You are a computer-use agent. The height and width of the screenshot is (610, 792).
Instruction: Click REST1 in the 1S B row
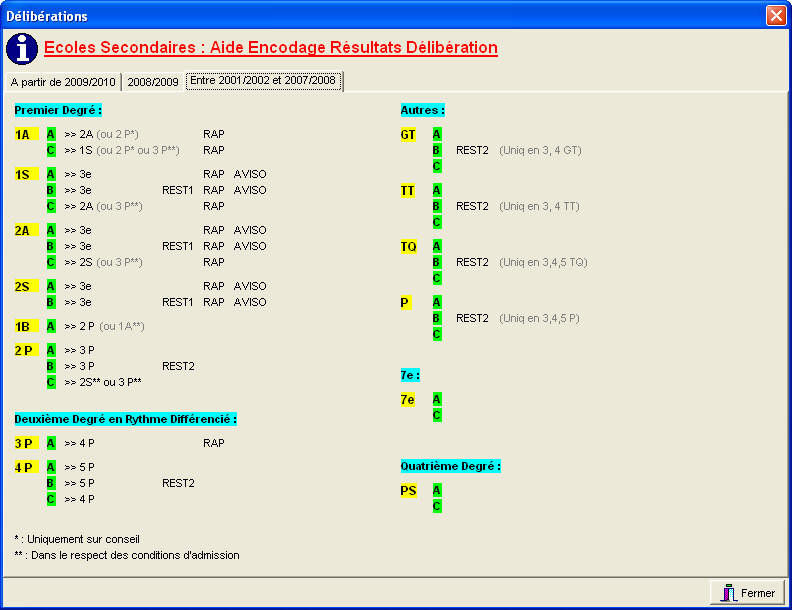tap(178, 190)
